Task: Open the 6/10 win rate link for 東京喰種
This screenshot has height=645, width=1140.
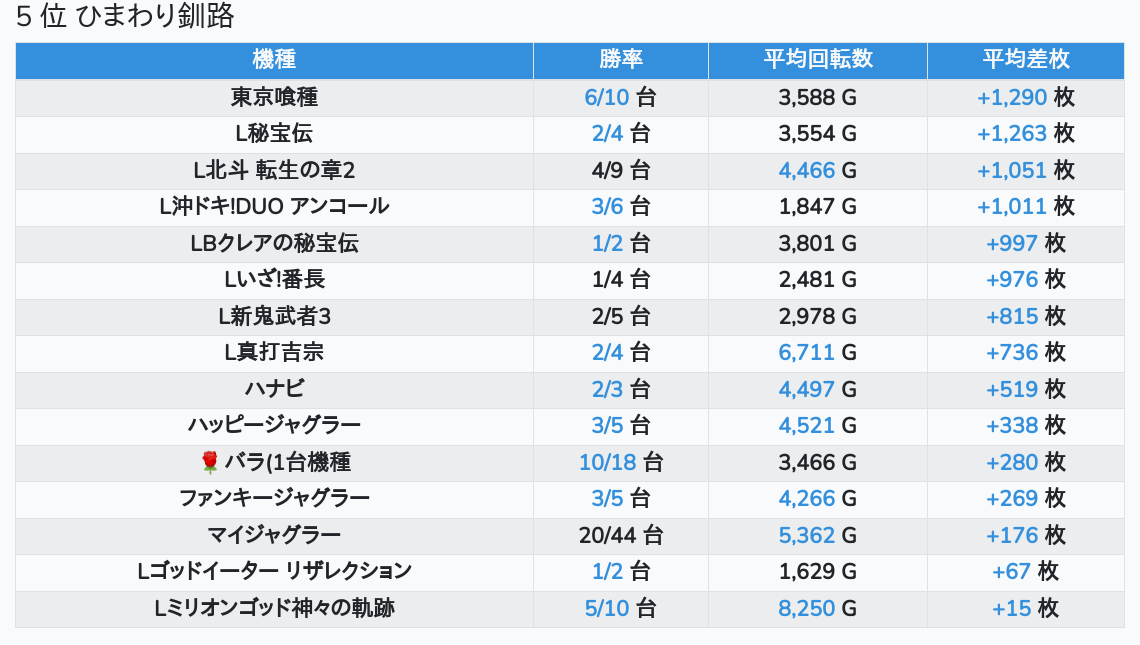Action: pos(607,97)
